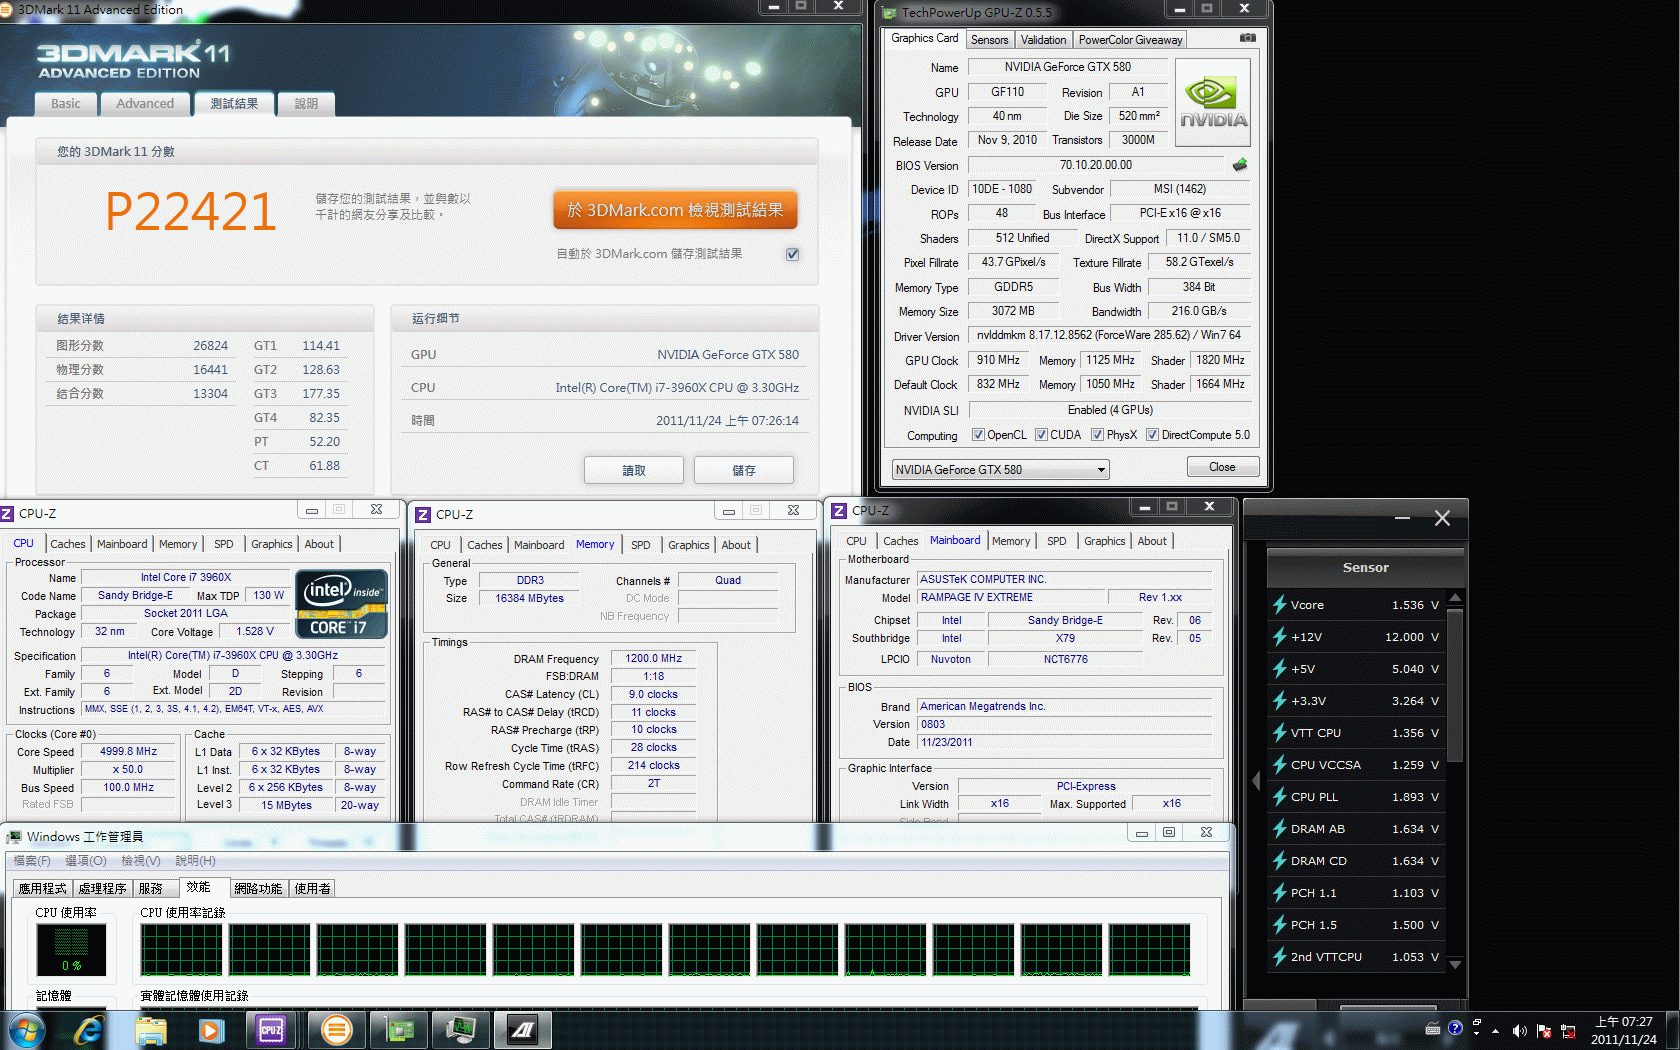
Task: Open the GPU selection dropdown in GPU-Z
Action: coord(1001,469)
